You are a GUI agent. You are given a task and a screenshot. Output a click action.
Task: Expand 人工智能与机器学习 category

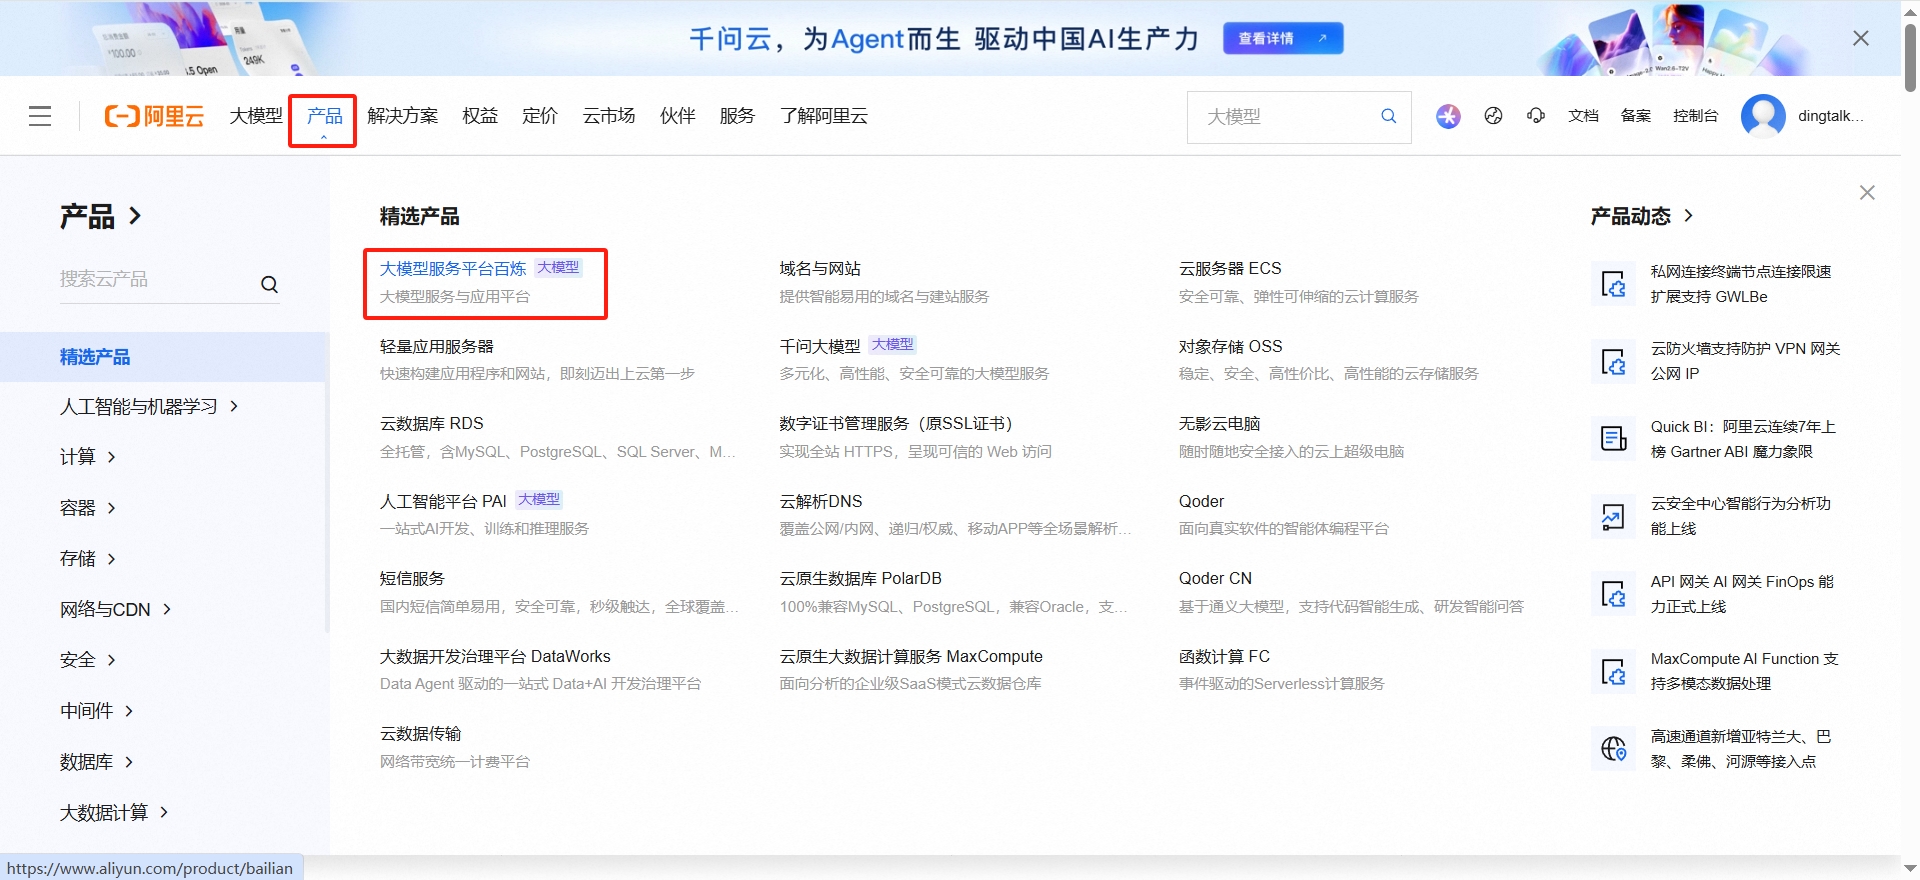[x=149, y=406]
